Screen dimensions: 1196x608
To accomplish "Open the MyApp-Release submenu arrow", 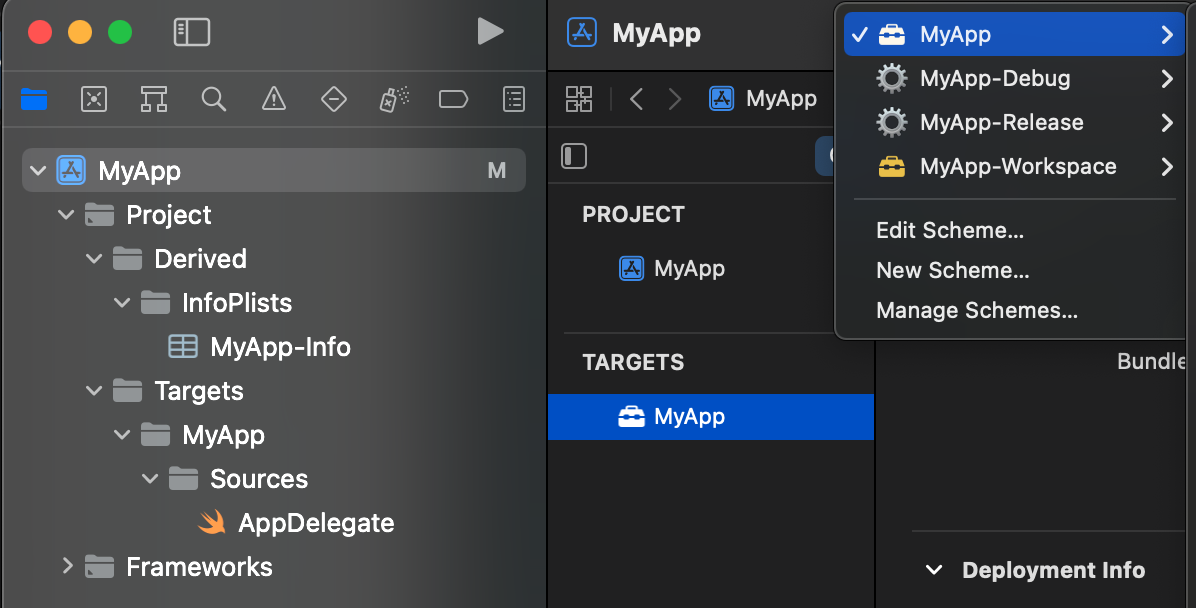I will coord(1167,122).
